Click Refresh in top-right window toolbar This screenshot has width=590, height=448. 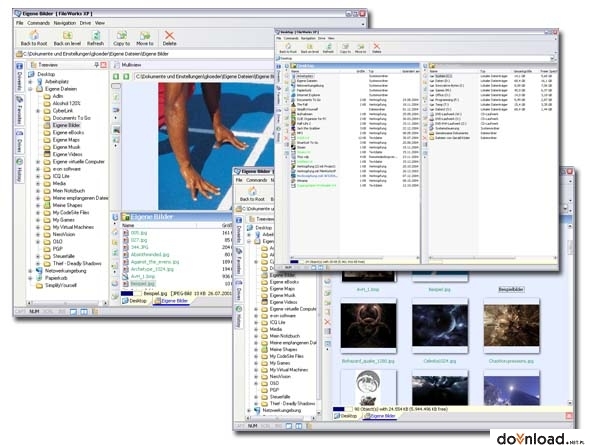[x=328, y=48]
